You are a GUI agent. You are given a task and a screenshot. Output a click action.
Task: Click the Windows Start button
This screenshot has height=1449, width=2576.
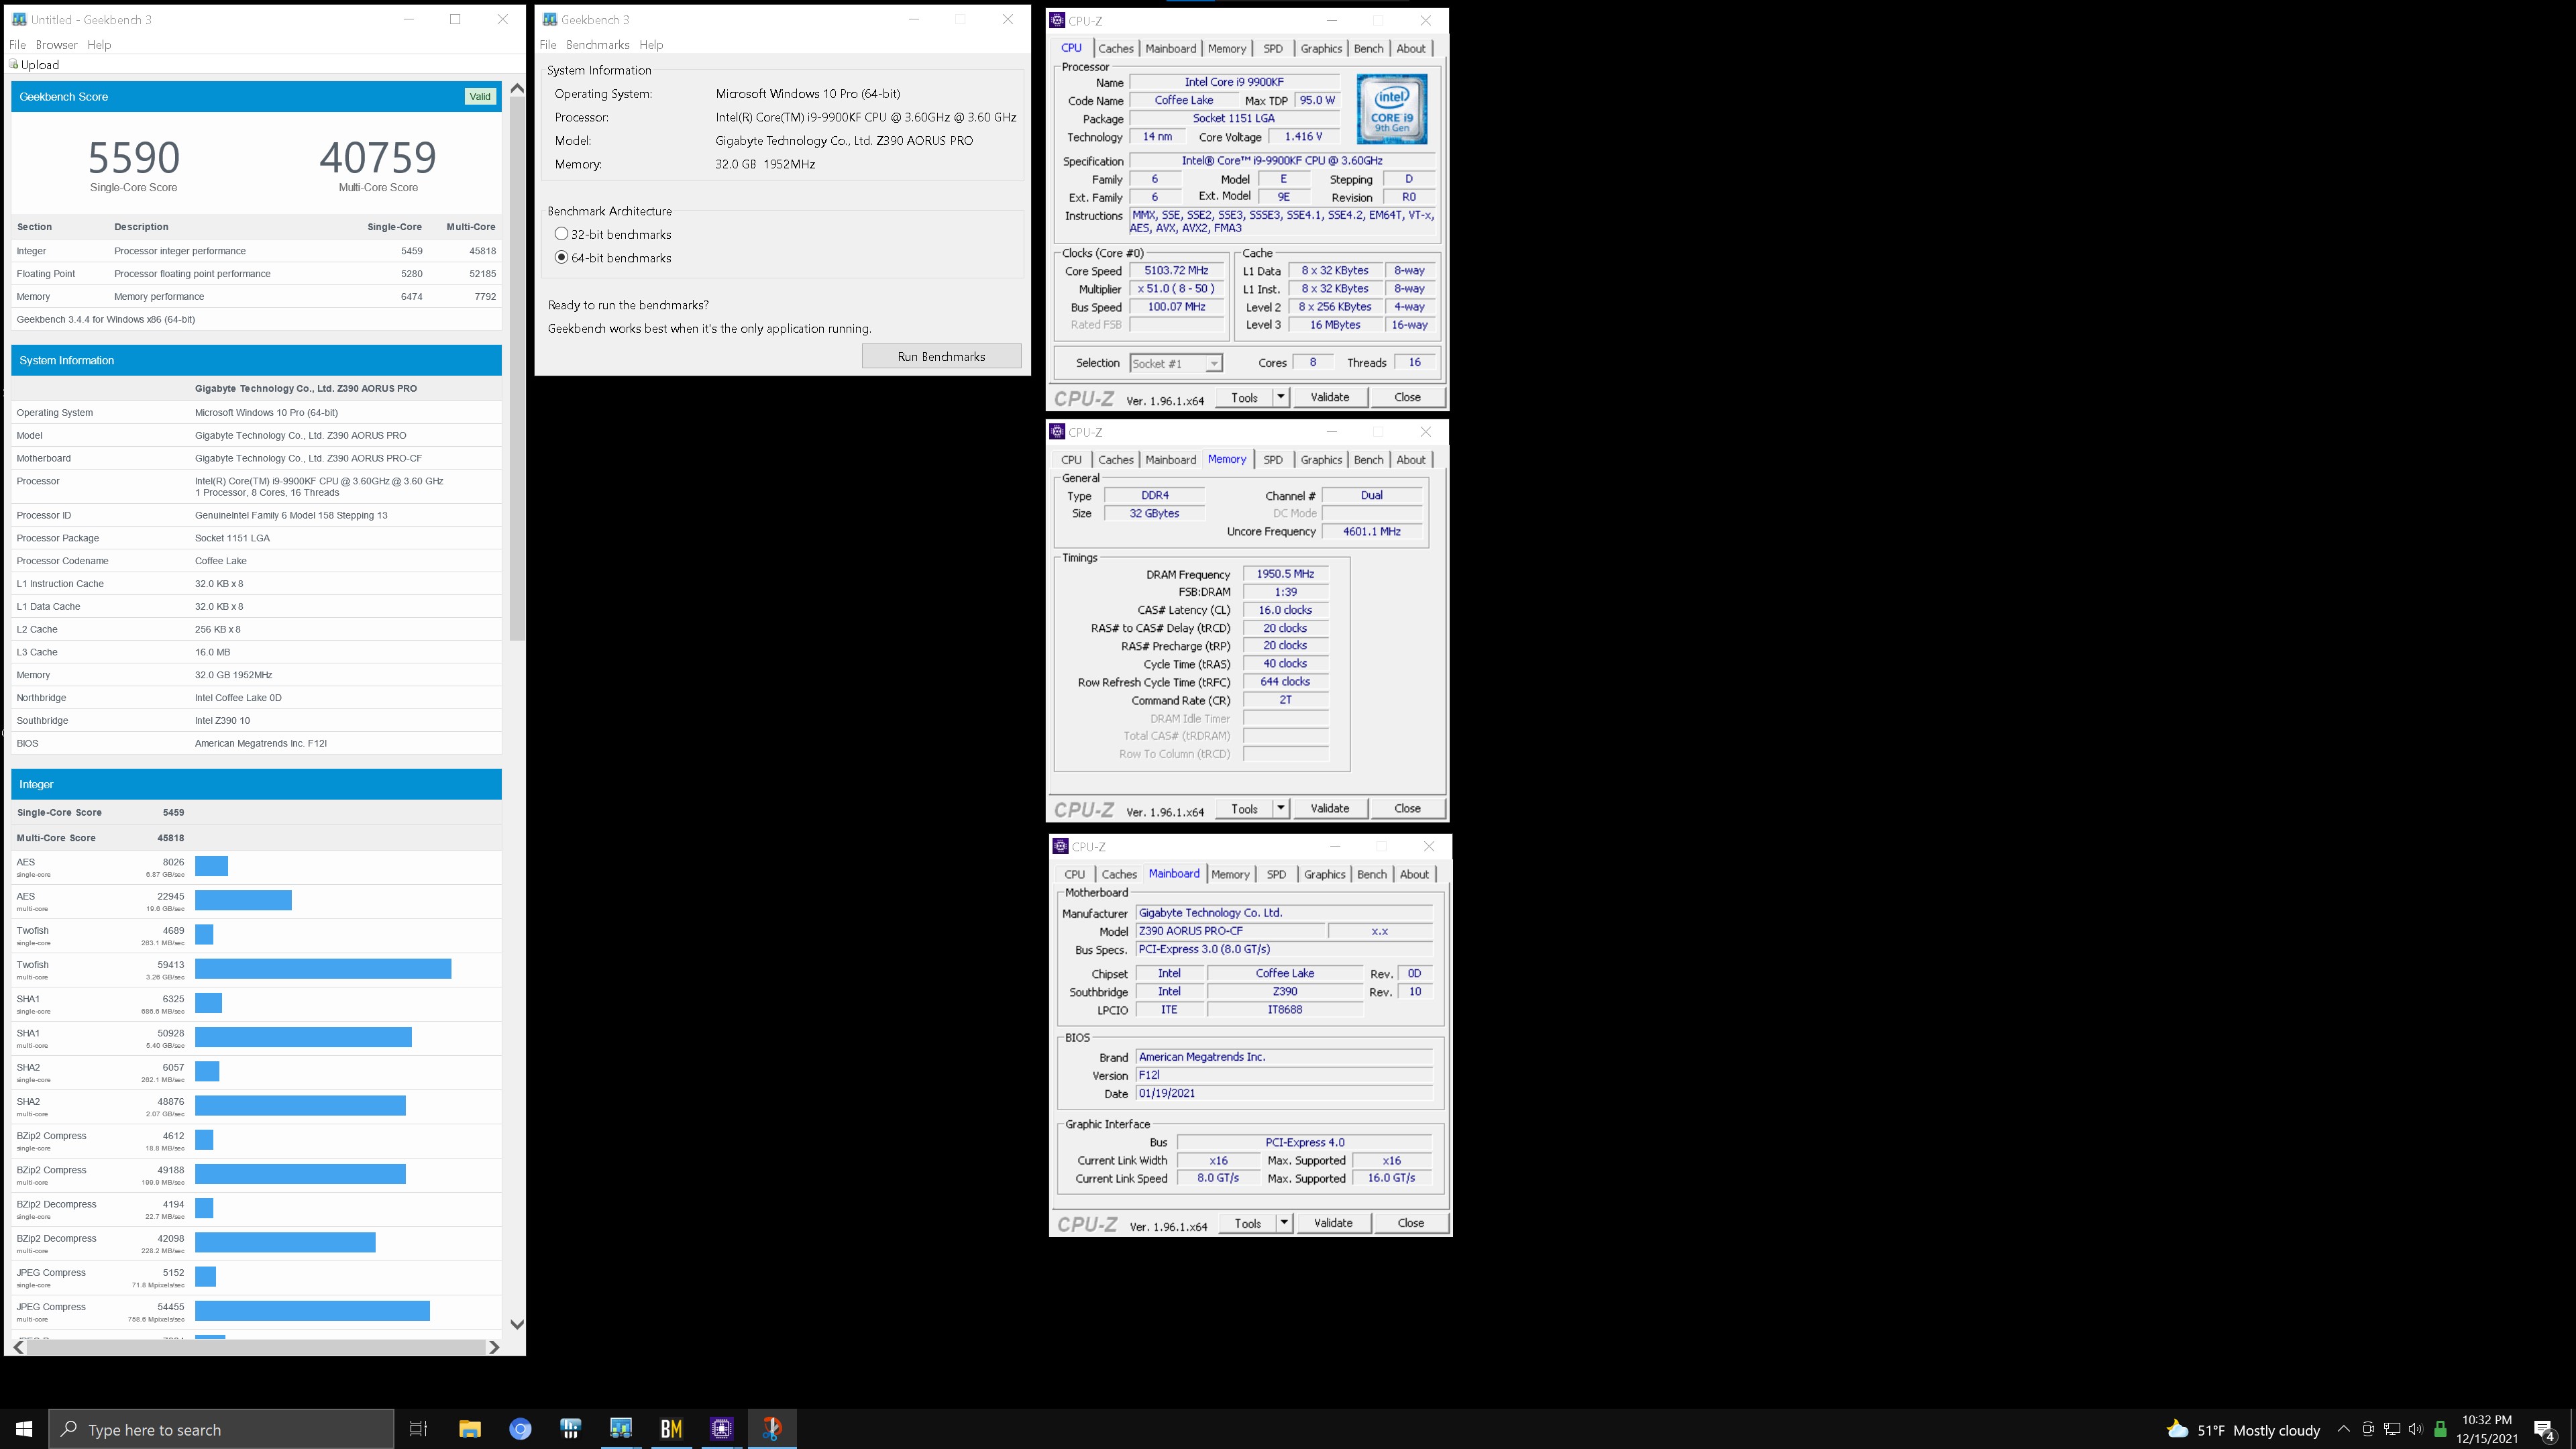24,1429
